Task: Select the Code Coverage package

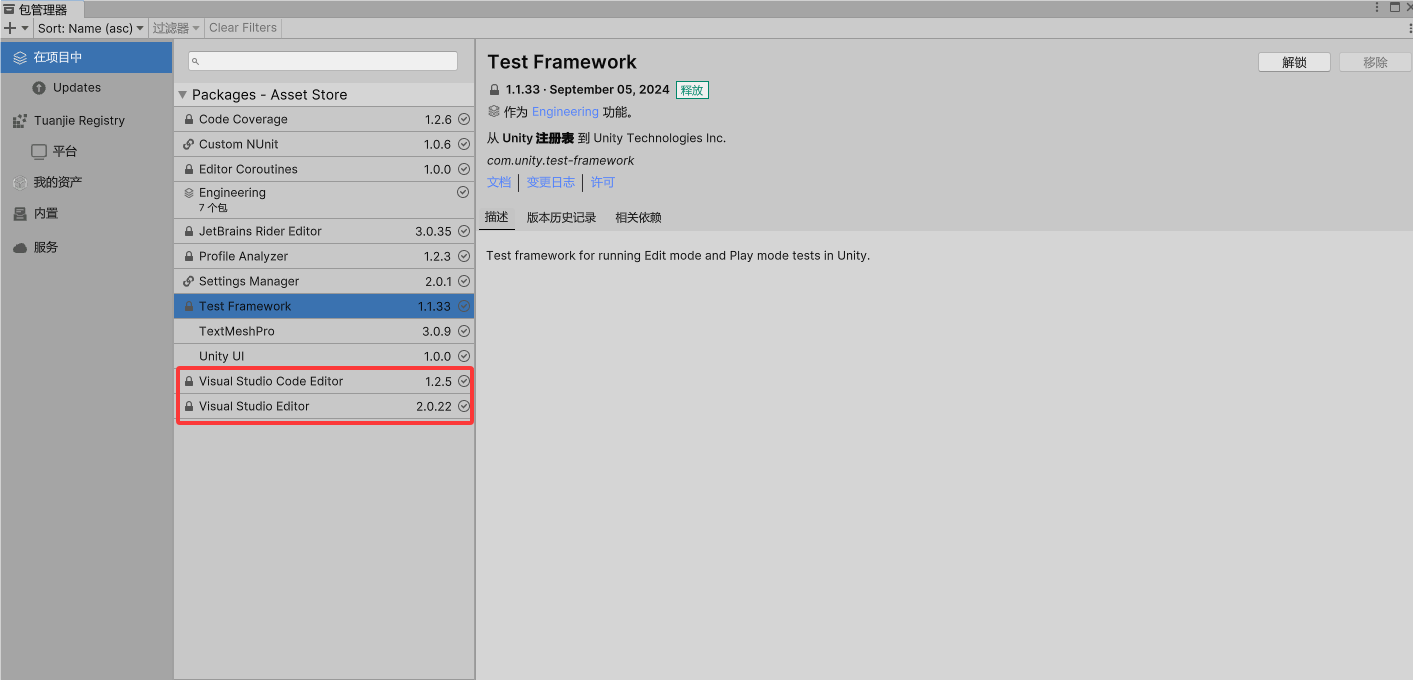Action: point(324,119)
